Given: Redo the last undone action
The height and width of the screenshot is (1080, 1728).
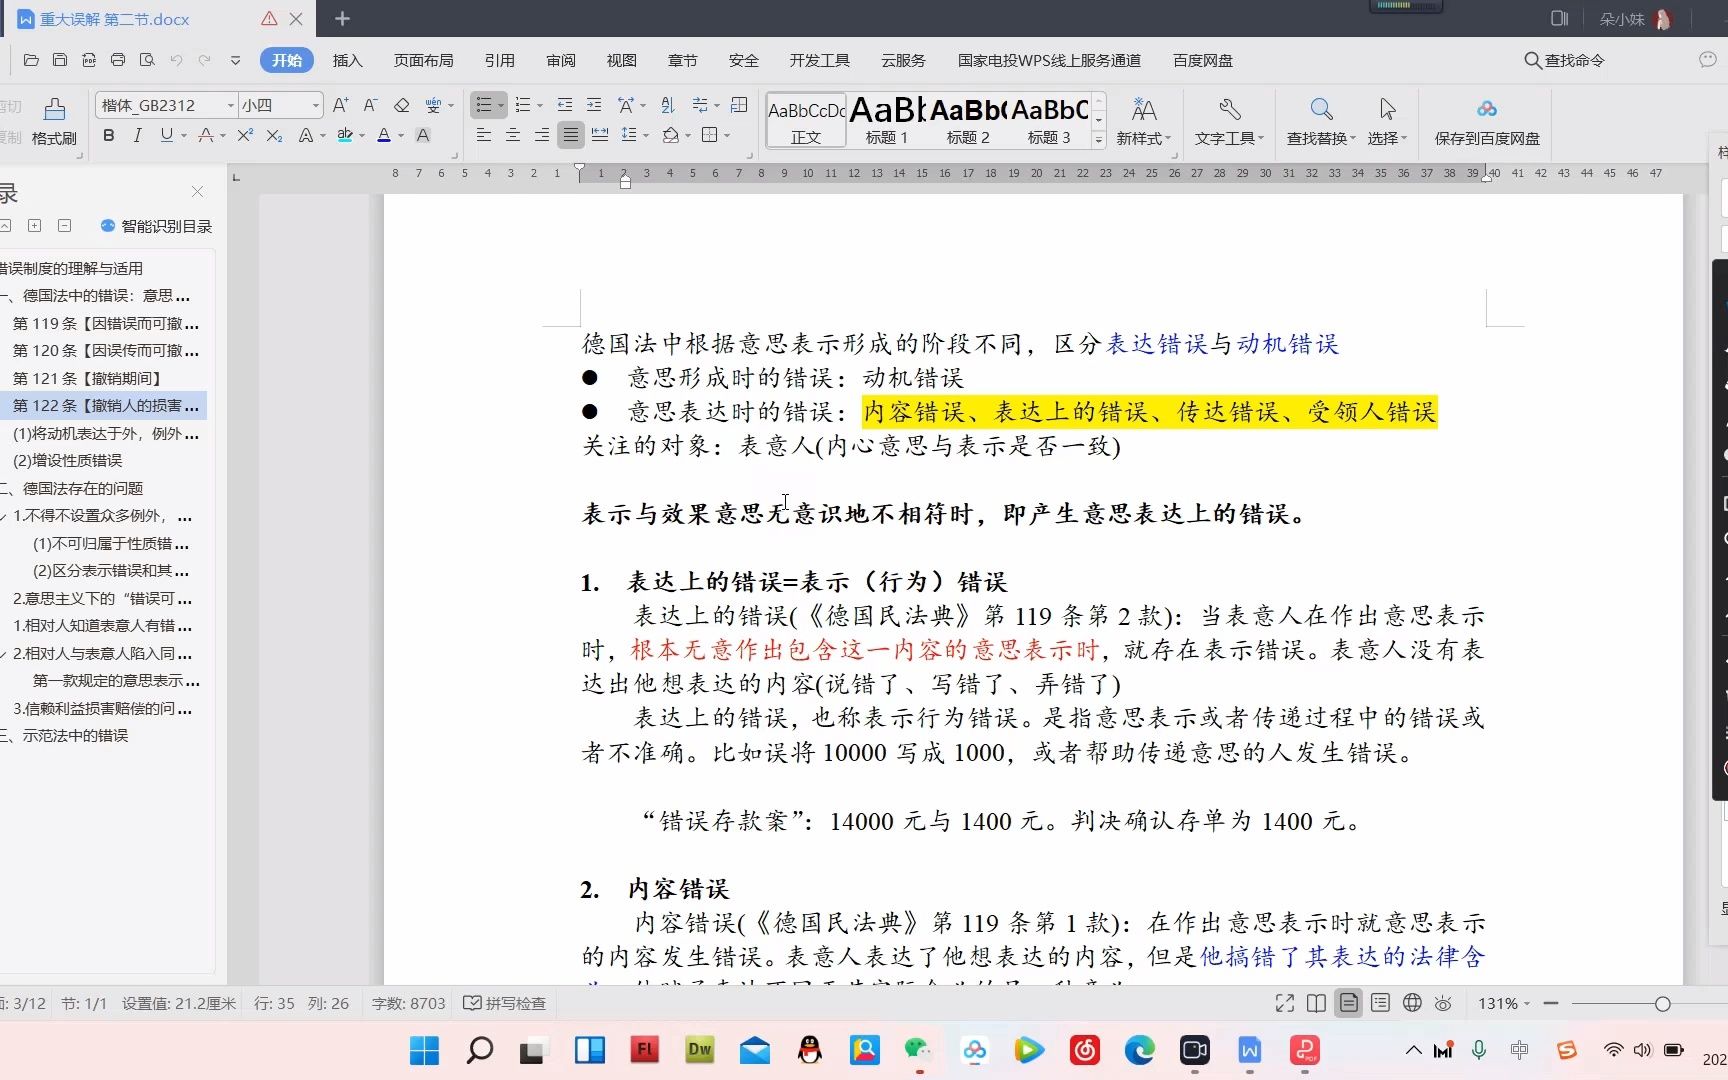Looking at the screenshot, I should [x=205, y=60].
